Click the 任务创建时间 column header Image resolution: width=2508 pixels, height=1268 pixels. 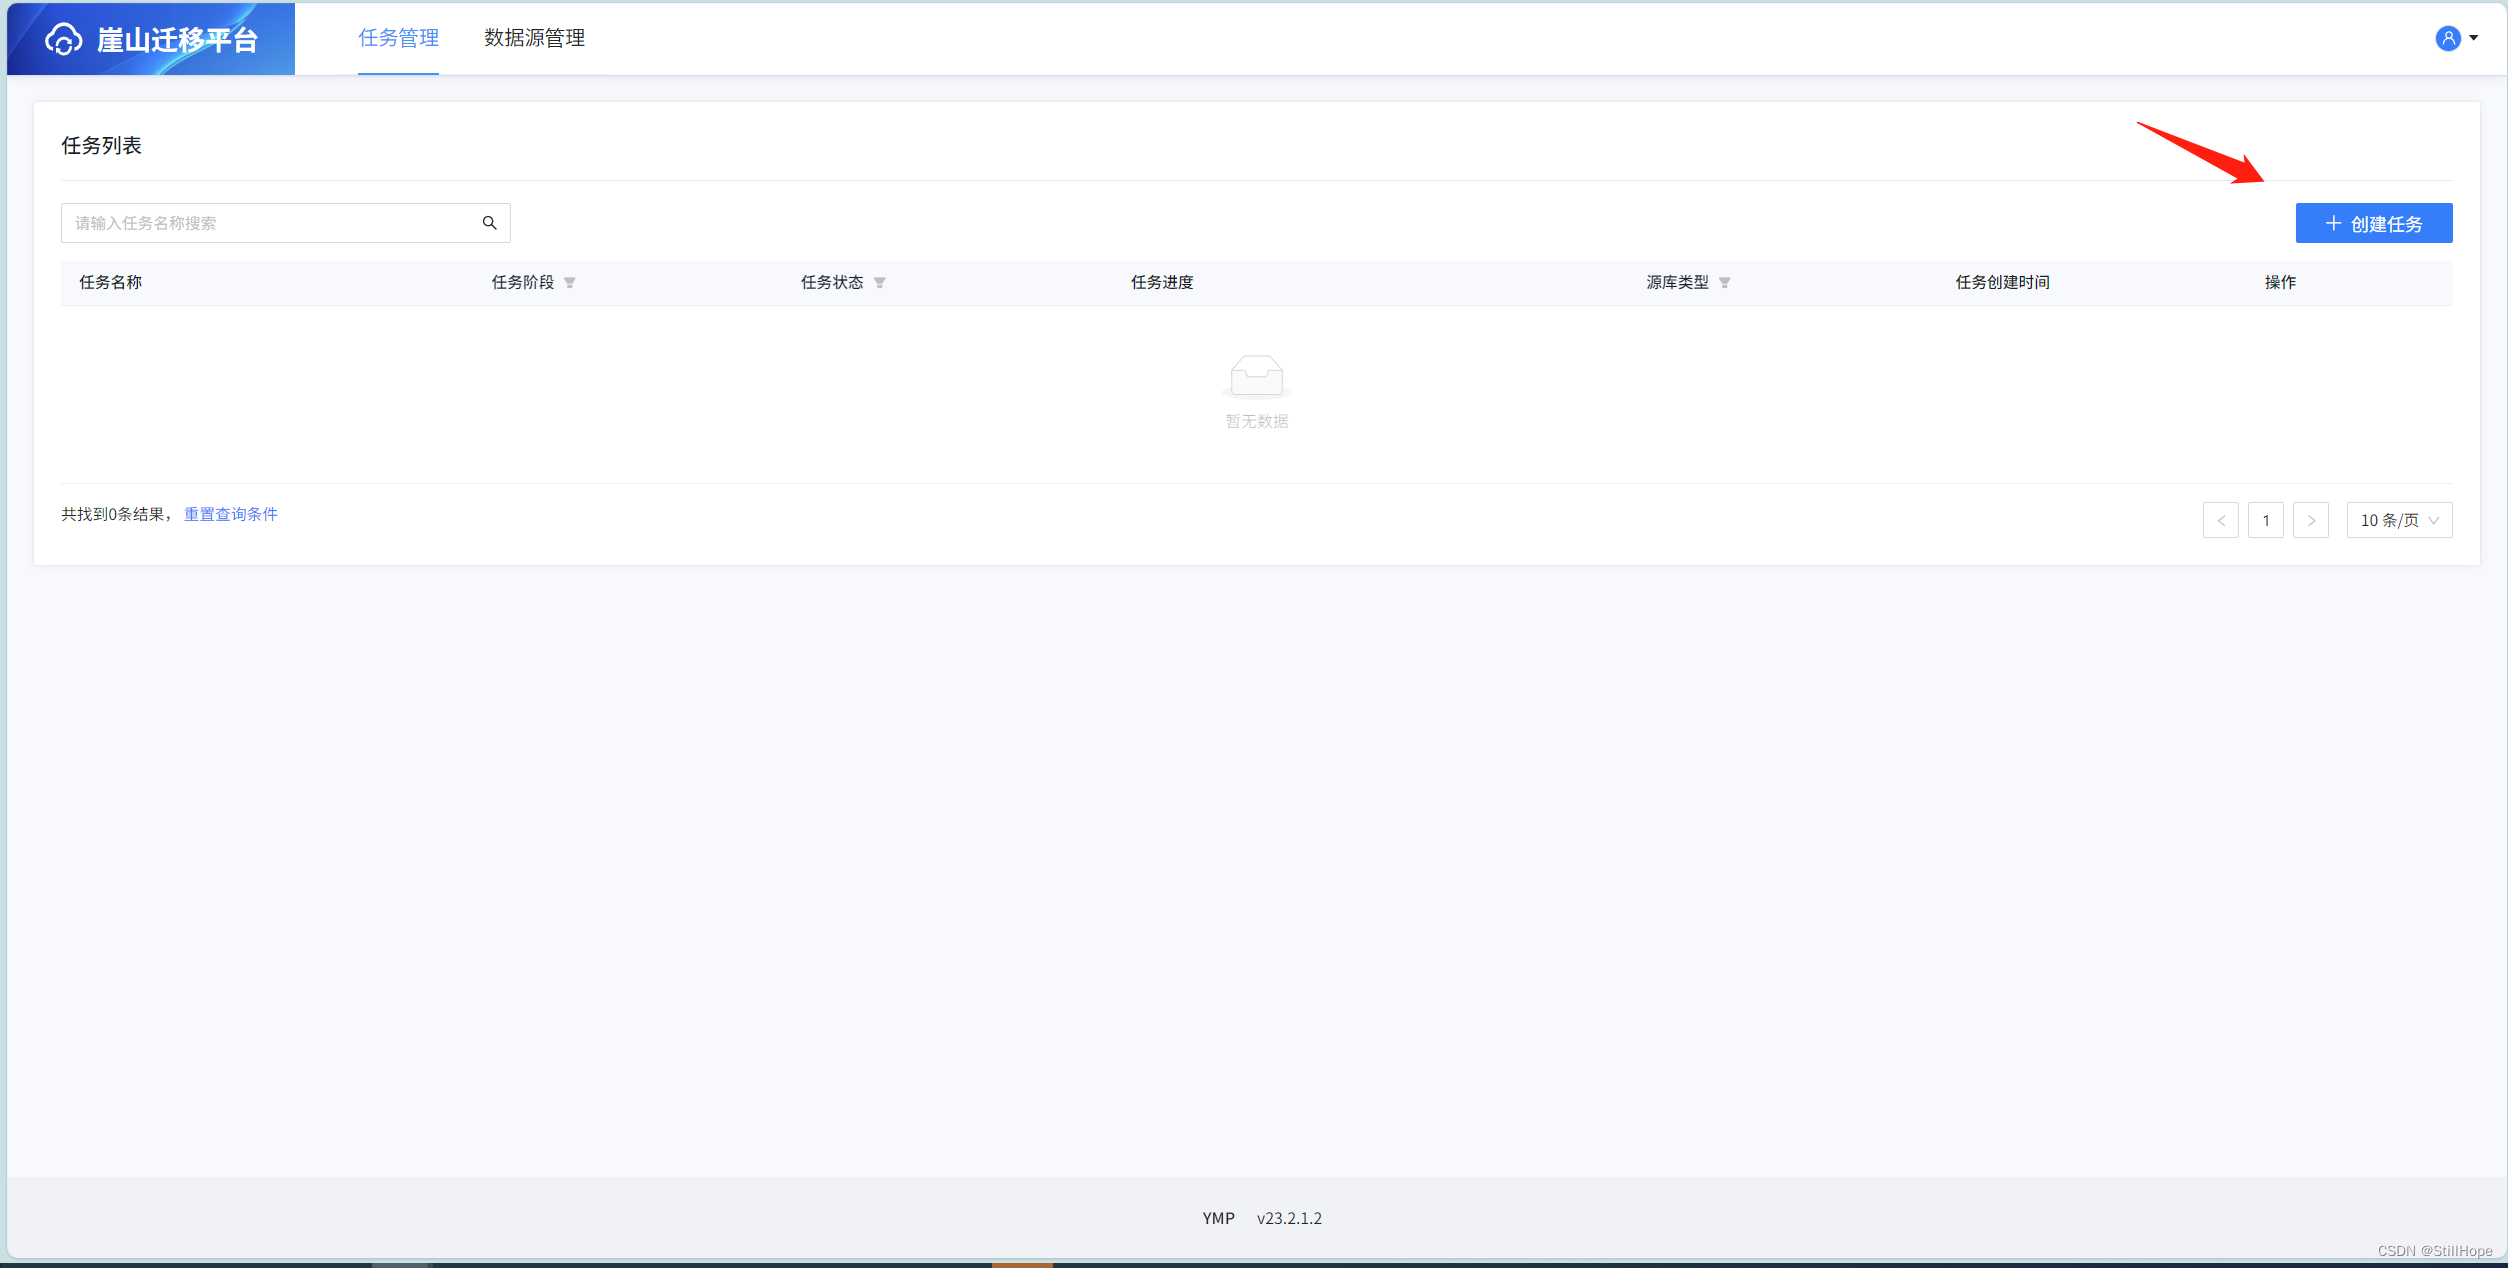coord(2002,283)
